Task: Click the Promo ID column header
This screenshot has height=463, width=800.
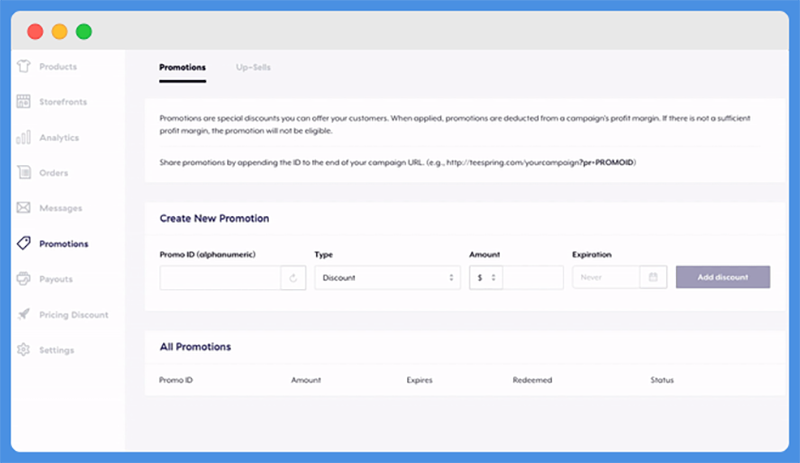Action: click(176, 380)
